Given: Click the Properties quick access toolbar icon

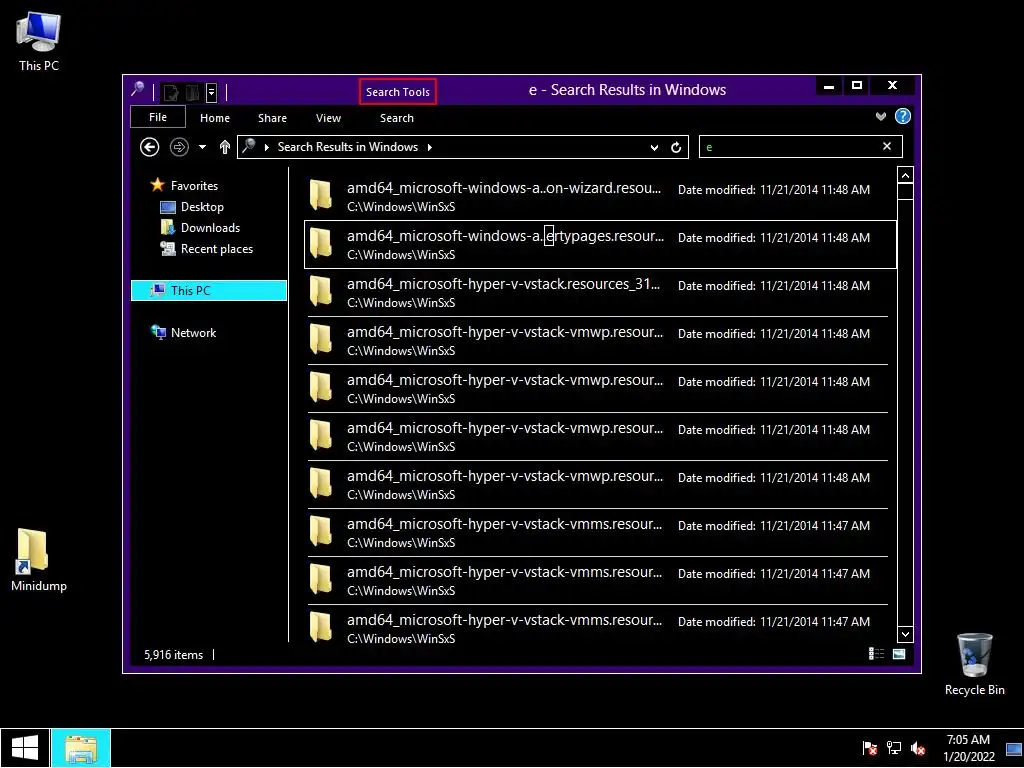Looking at the screenshot, I should pos(171,93).
